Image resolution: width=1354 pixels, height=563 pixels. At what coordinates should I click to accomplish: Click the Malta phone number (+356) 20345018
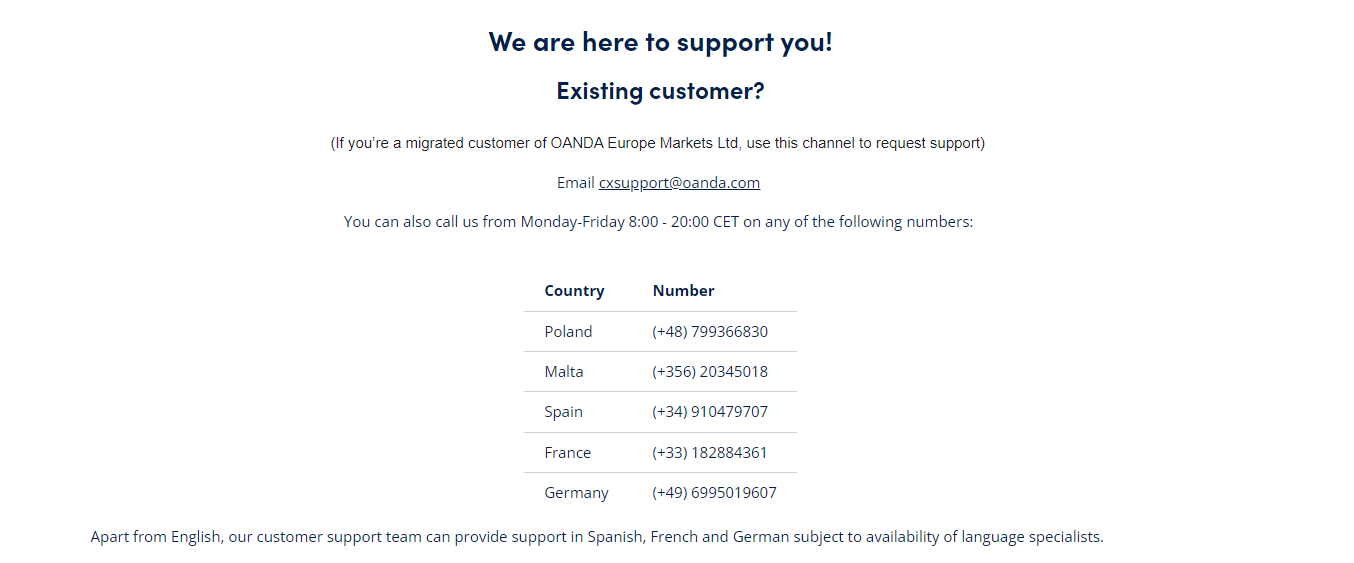coord(710,372)
